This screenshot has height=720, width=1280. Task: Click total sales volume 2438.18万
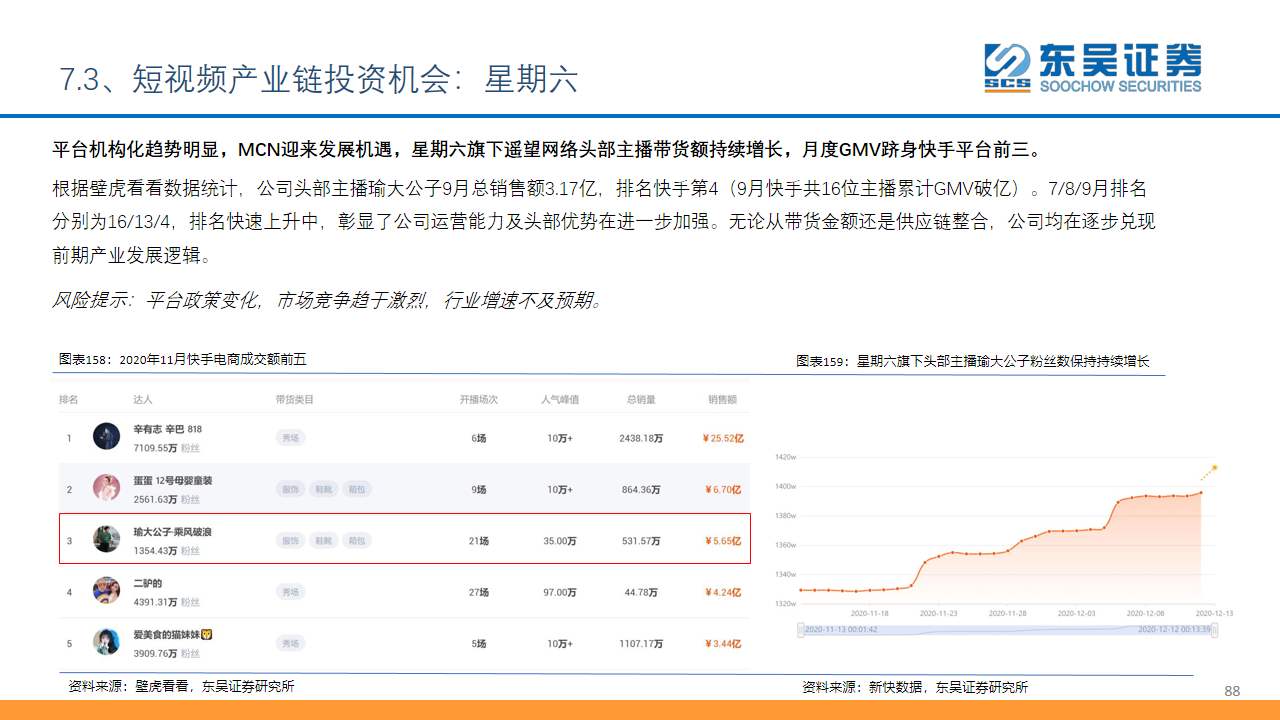click(641, 438)
